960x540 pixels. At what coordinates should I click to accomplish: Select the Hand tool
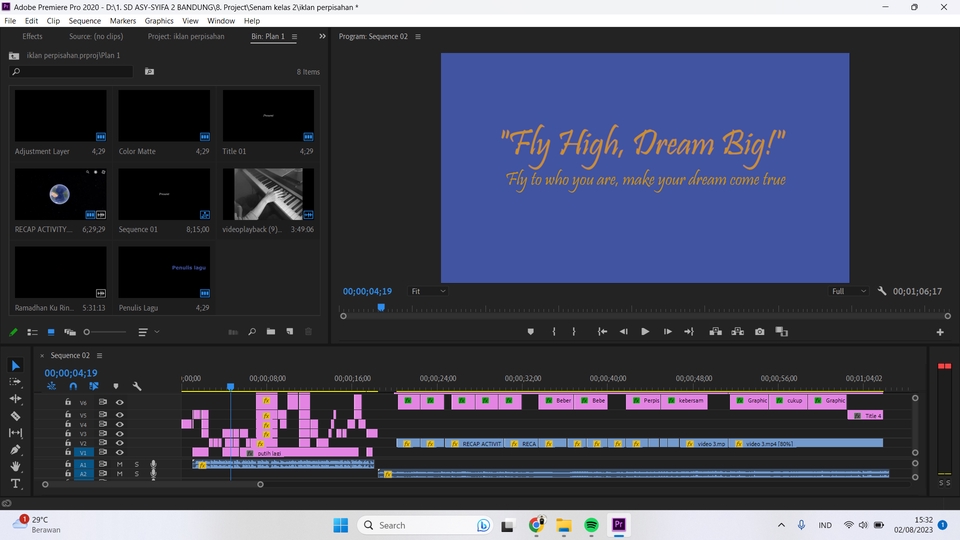(15, 467)
